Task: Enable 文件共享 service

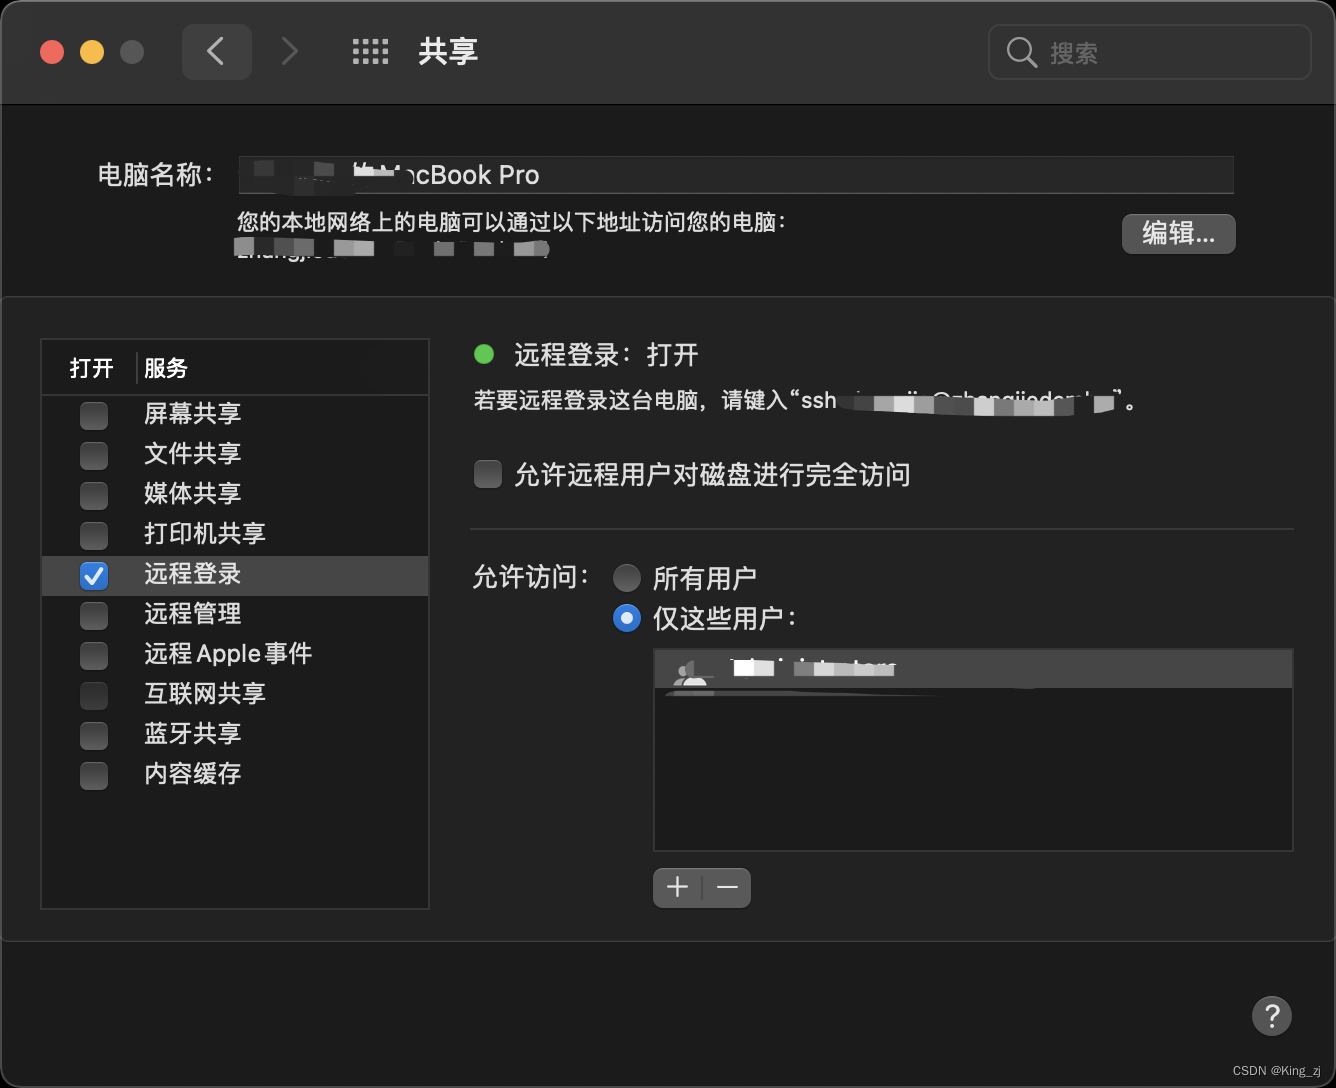Action: 94,455
